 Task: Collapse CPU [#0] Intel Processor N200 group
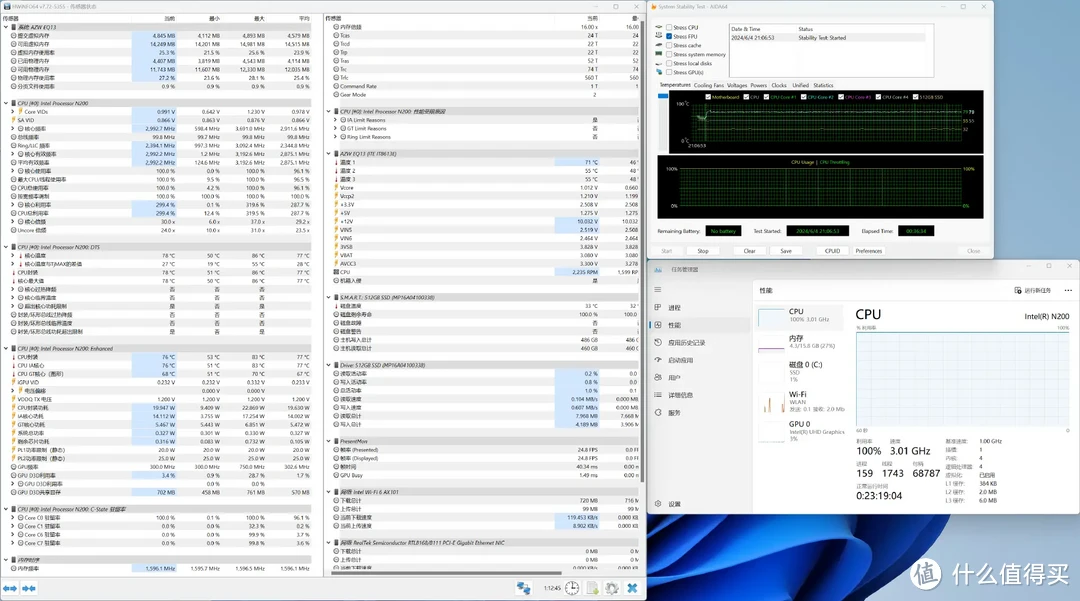coord(6,103)
